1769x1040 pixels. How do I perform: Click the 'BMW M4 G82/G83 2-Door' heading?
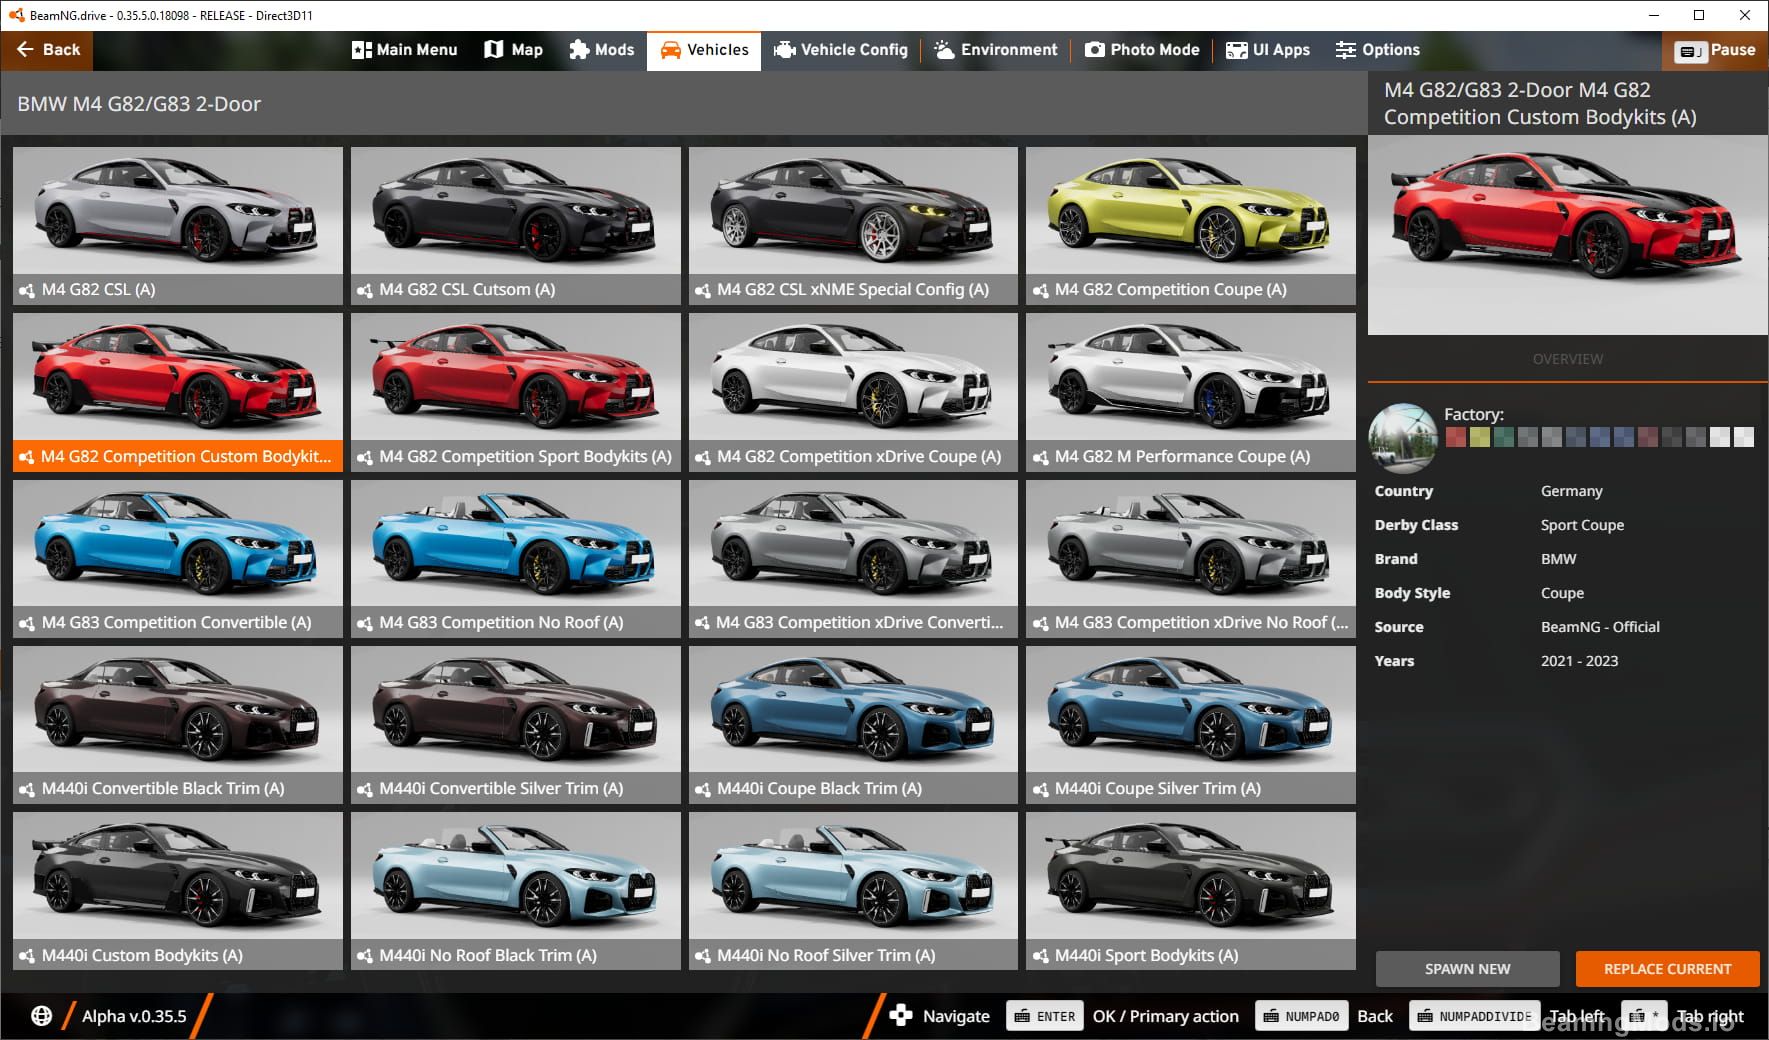139,104
